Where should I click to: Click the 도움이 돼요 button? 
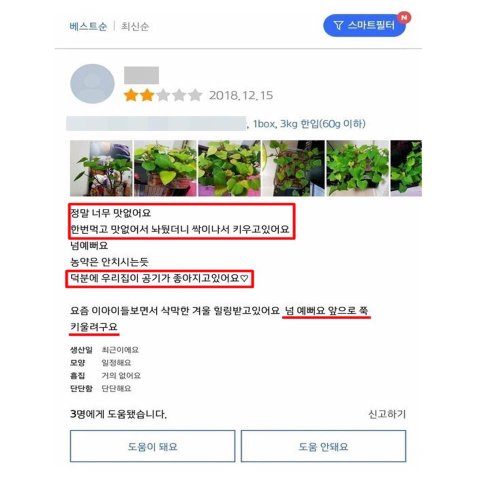[153, 446]
